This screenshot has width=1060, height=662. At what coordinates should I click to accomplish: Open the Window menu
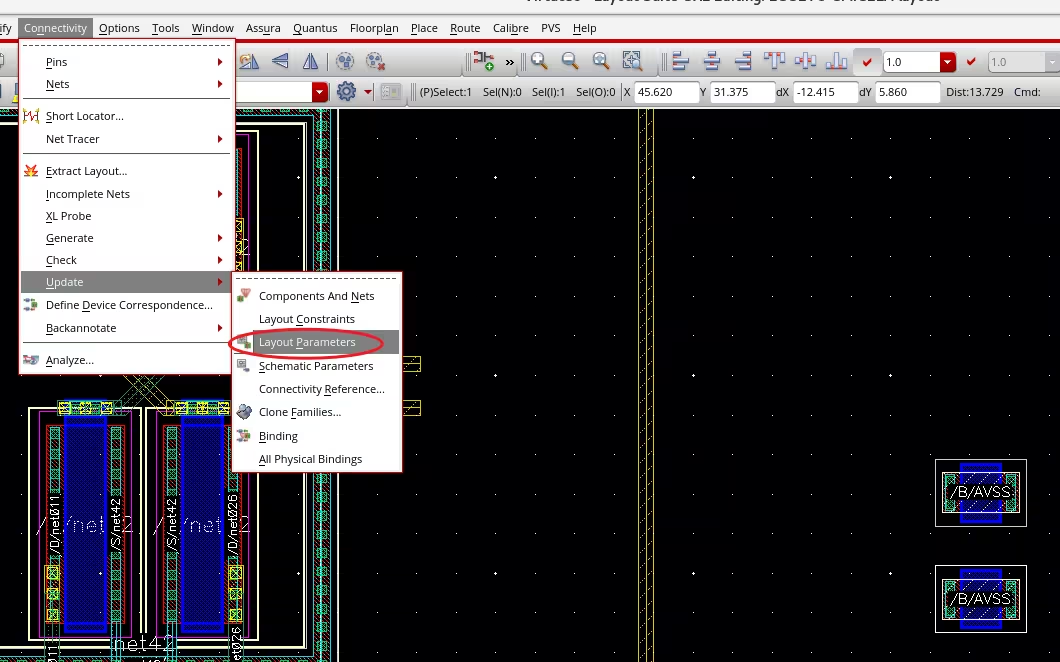(212, 28)
